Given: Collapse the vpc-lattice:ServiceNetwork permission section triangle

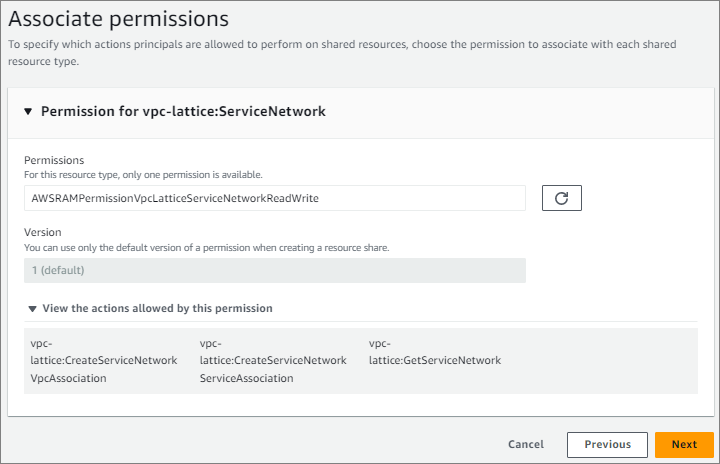Looking at the screenshot, I should click(28, 112).
